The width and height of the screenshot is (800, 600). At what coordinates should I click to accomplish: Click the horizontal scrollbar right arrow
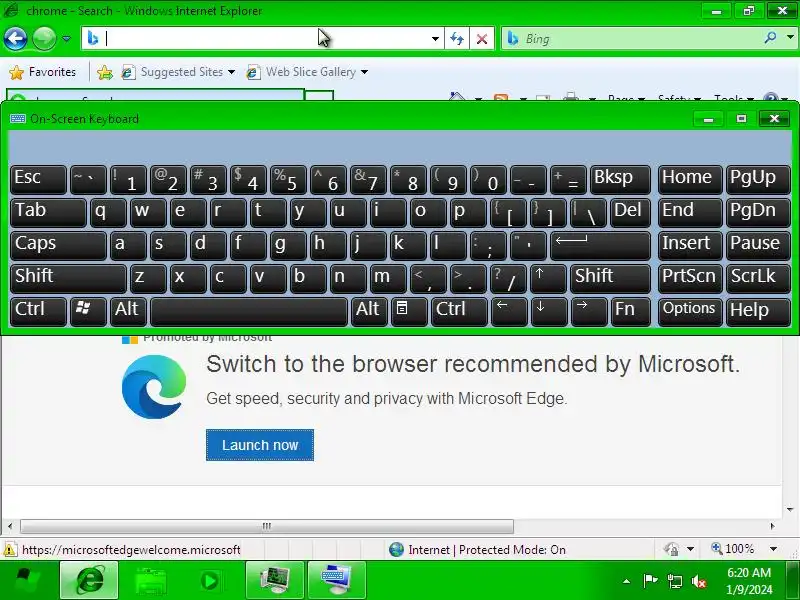tap(772, 526)
